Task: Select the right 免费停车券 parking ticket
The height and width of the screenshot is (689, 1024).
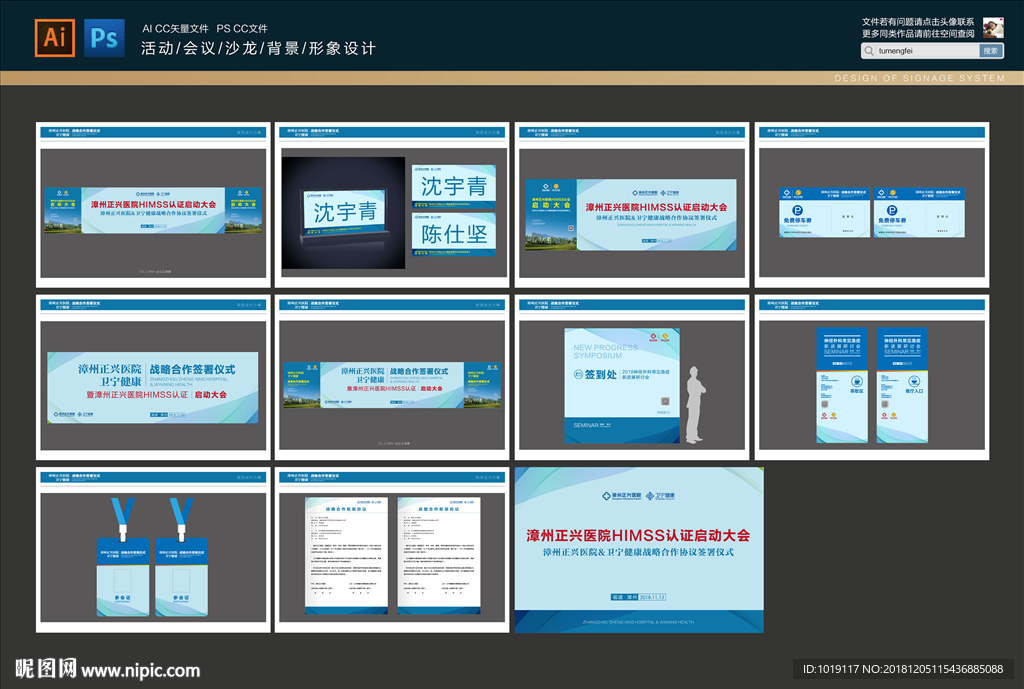Action: click(x=919, y=212)
